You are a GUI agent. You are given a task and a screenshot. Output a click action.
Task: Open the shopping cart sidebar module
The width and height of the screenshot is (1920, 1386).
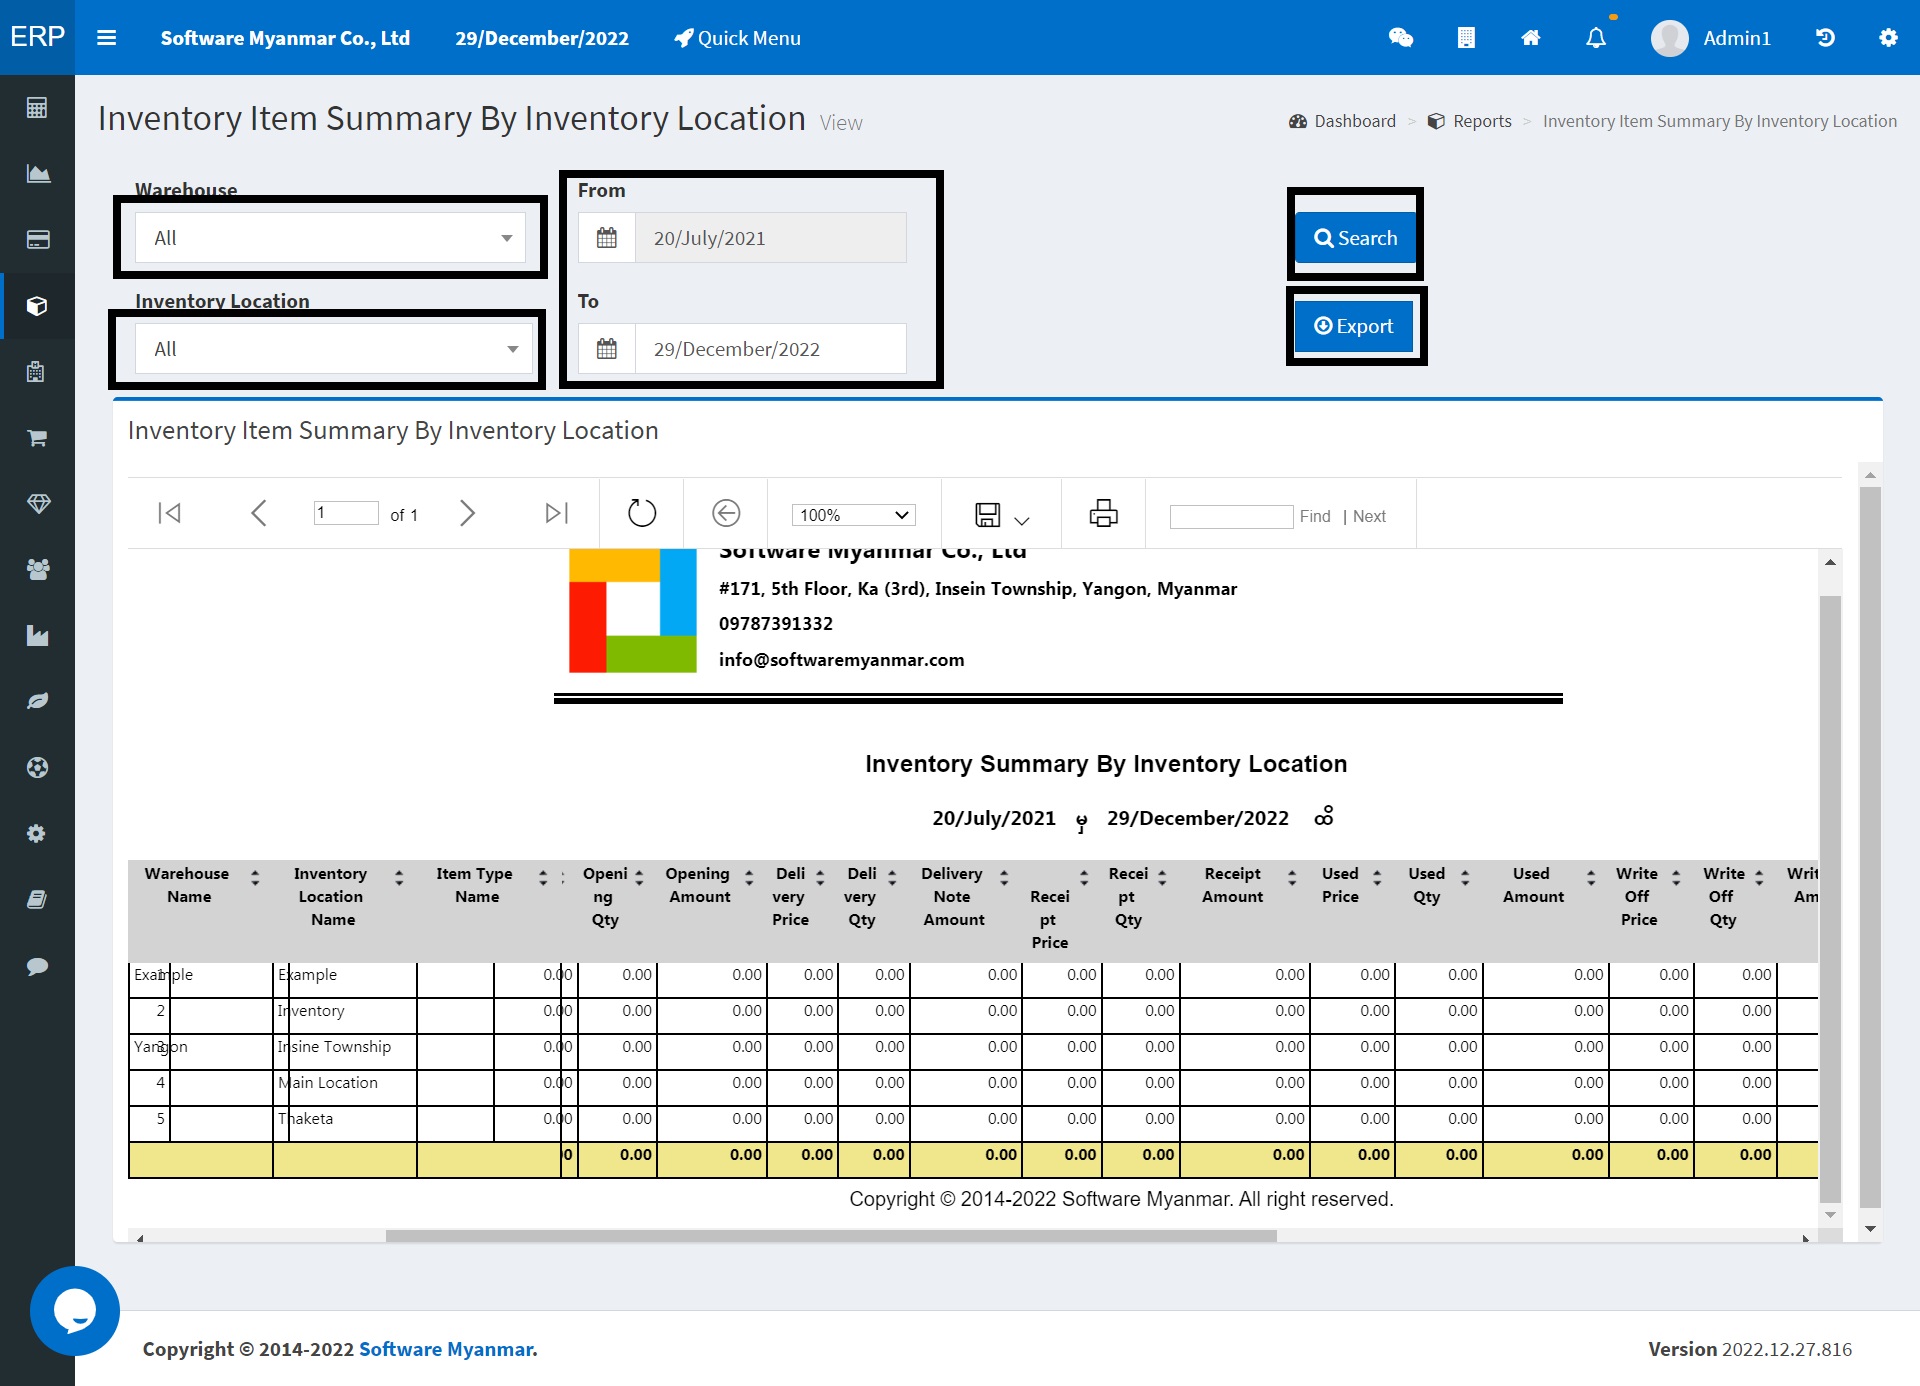(x=37, y=438)
